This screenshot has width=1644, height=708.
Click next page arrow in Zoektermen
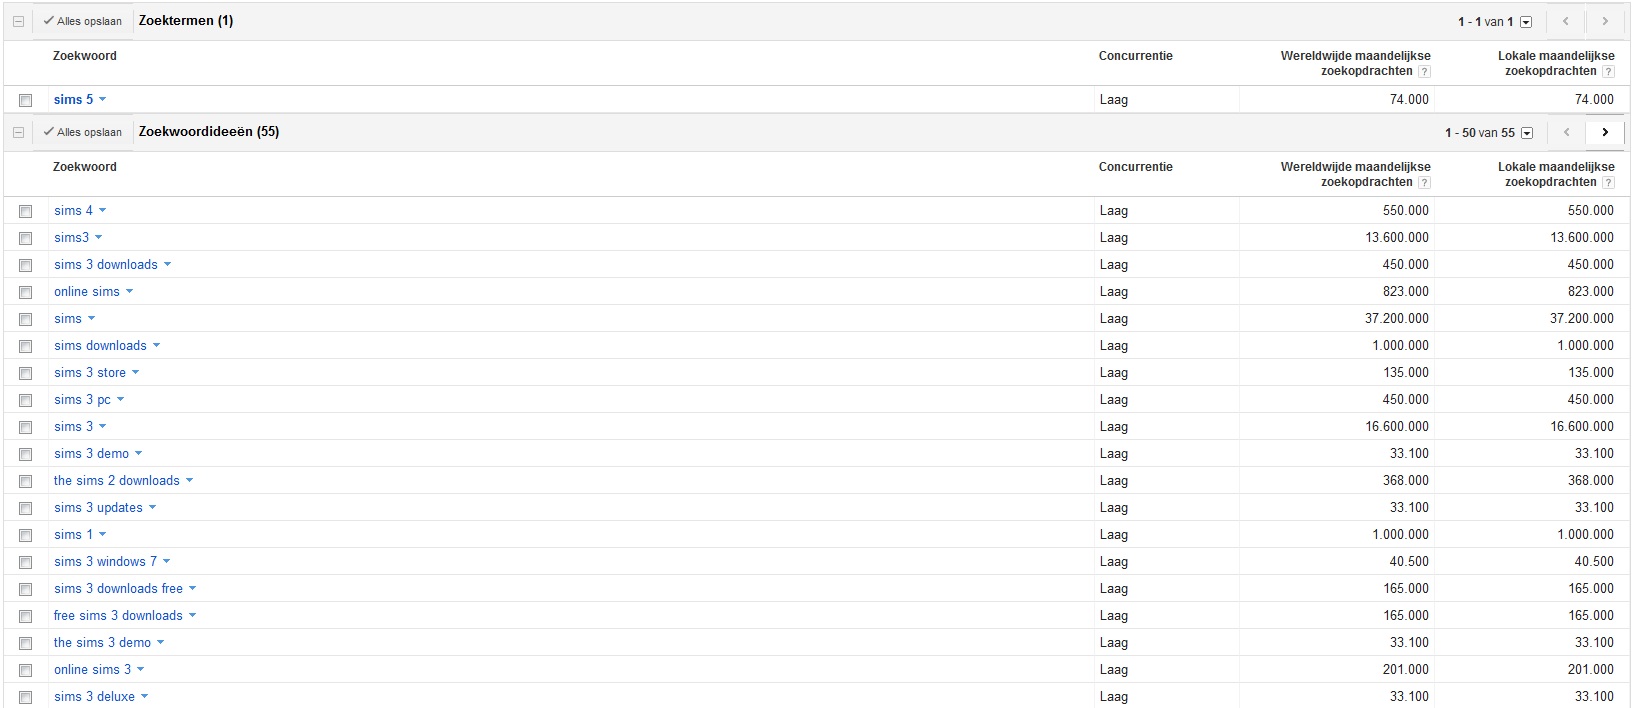(1605, 21)
